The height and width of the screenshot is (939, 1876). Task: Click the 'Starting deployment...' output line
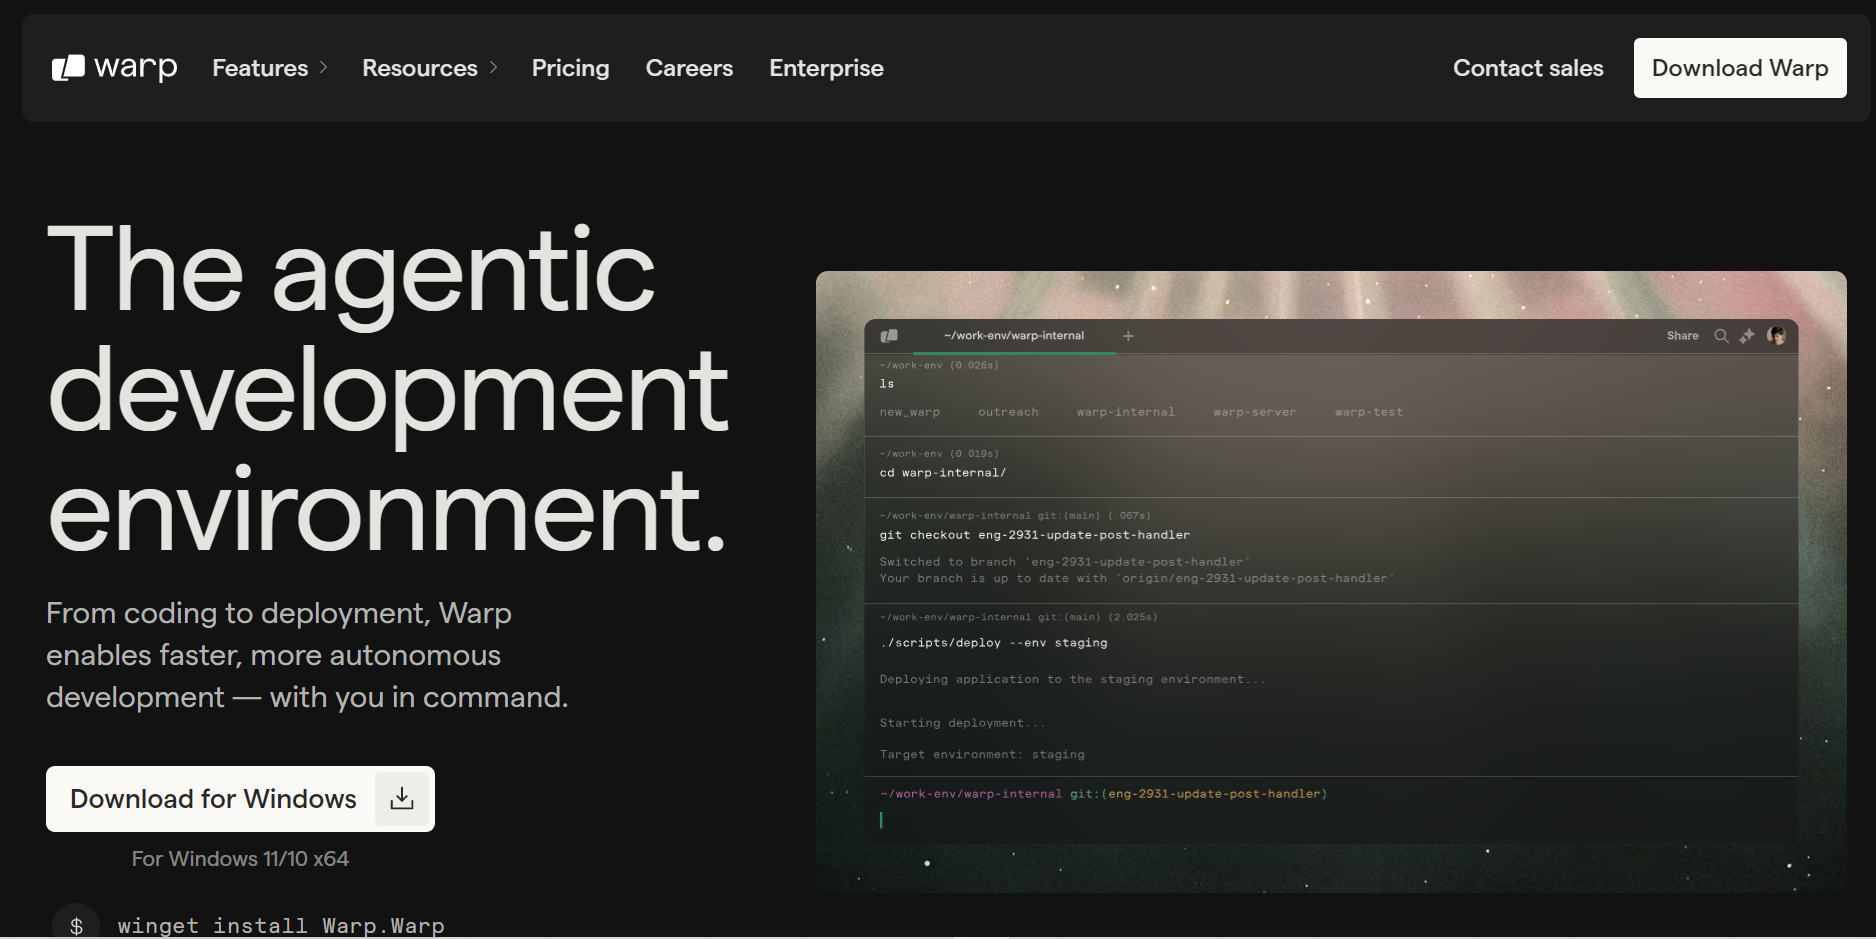(x=962, y=723)
